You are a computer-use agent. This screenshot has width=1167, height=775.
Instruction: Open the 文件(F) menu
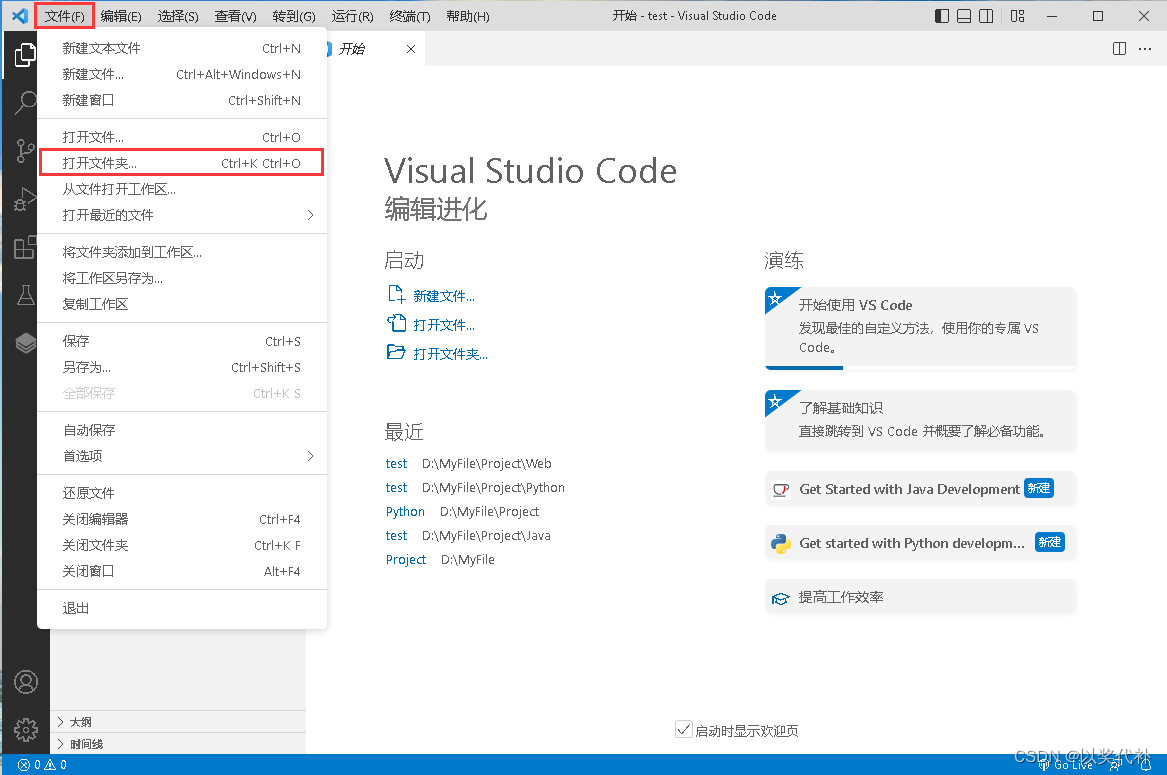point(65,16)
